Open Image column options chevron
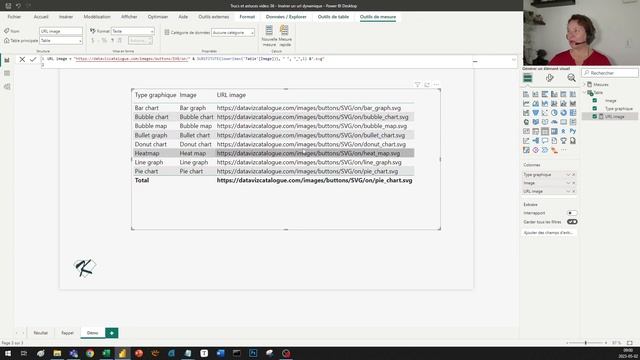The image size is (640, 360). pyautogui.click(x=568, y=183)
